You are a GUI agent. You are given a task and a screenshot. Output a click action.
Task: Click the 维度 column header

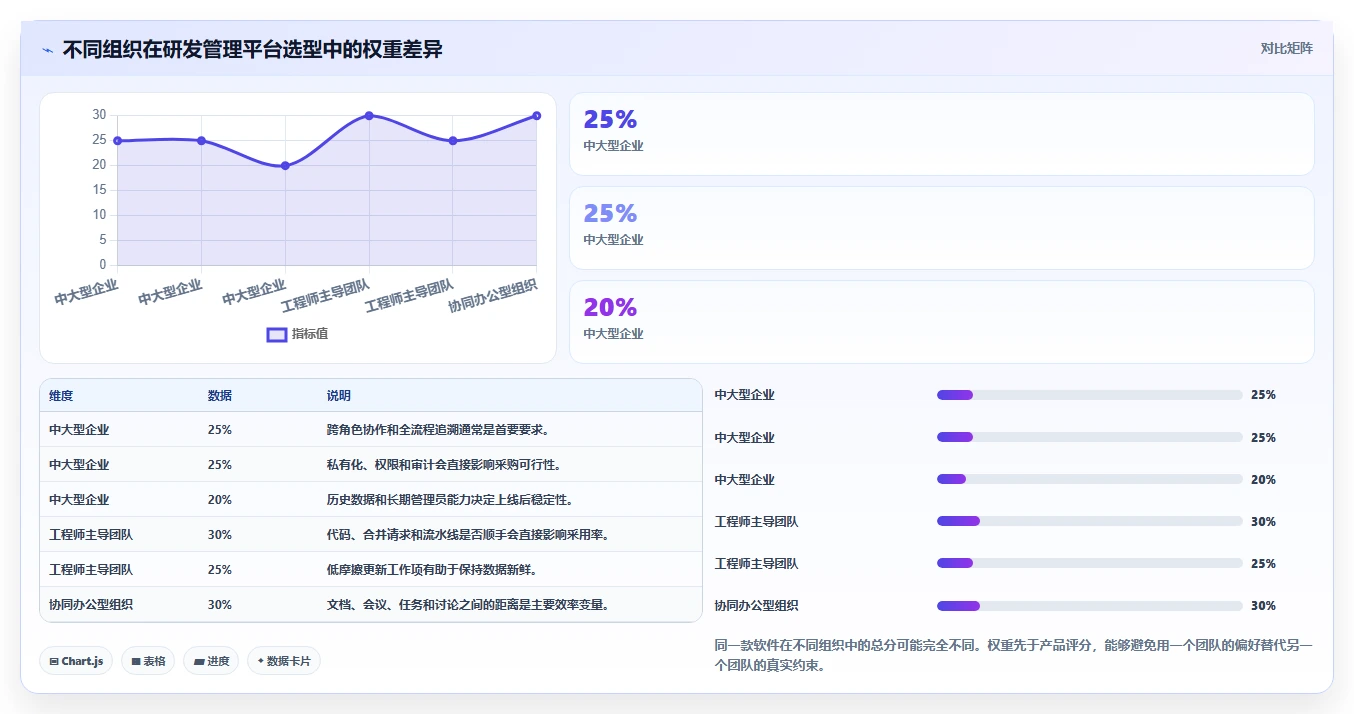(61, 396)
